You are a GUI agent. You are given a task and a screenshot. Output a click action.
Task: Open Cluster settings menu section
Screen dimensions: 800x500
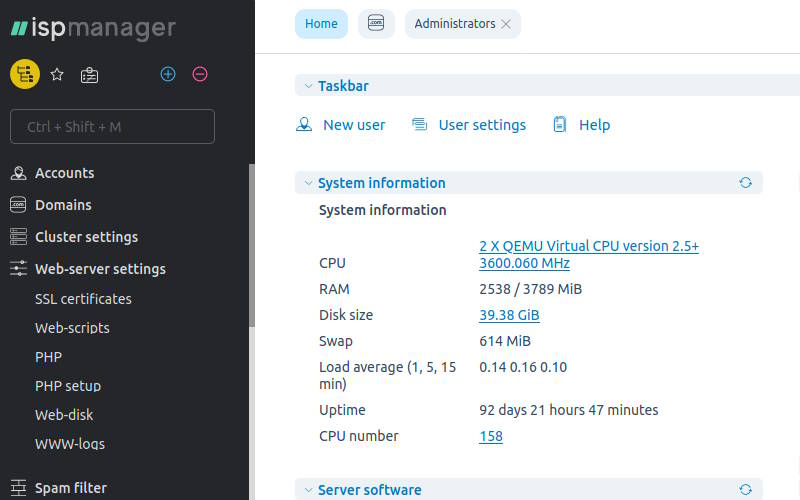[86, 237]
